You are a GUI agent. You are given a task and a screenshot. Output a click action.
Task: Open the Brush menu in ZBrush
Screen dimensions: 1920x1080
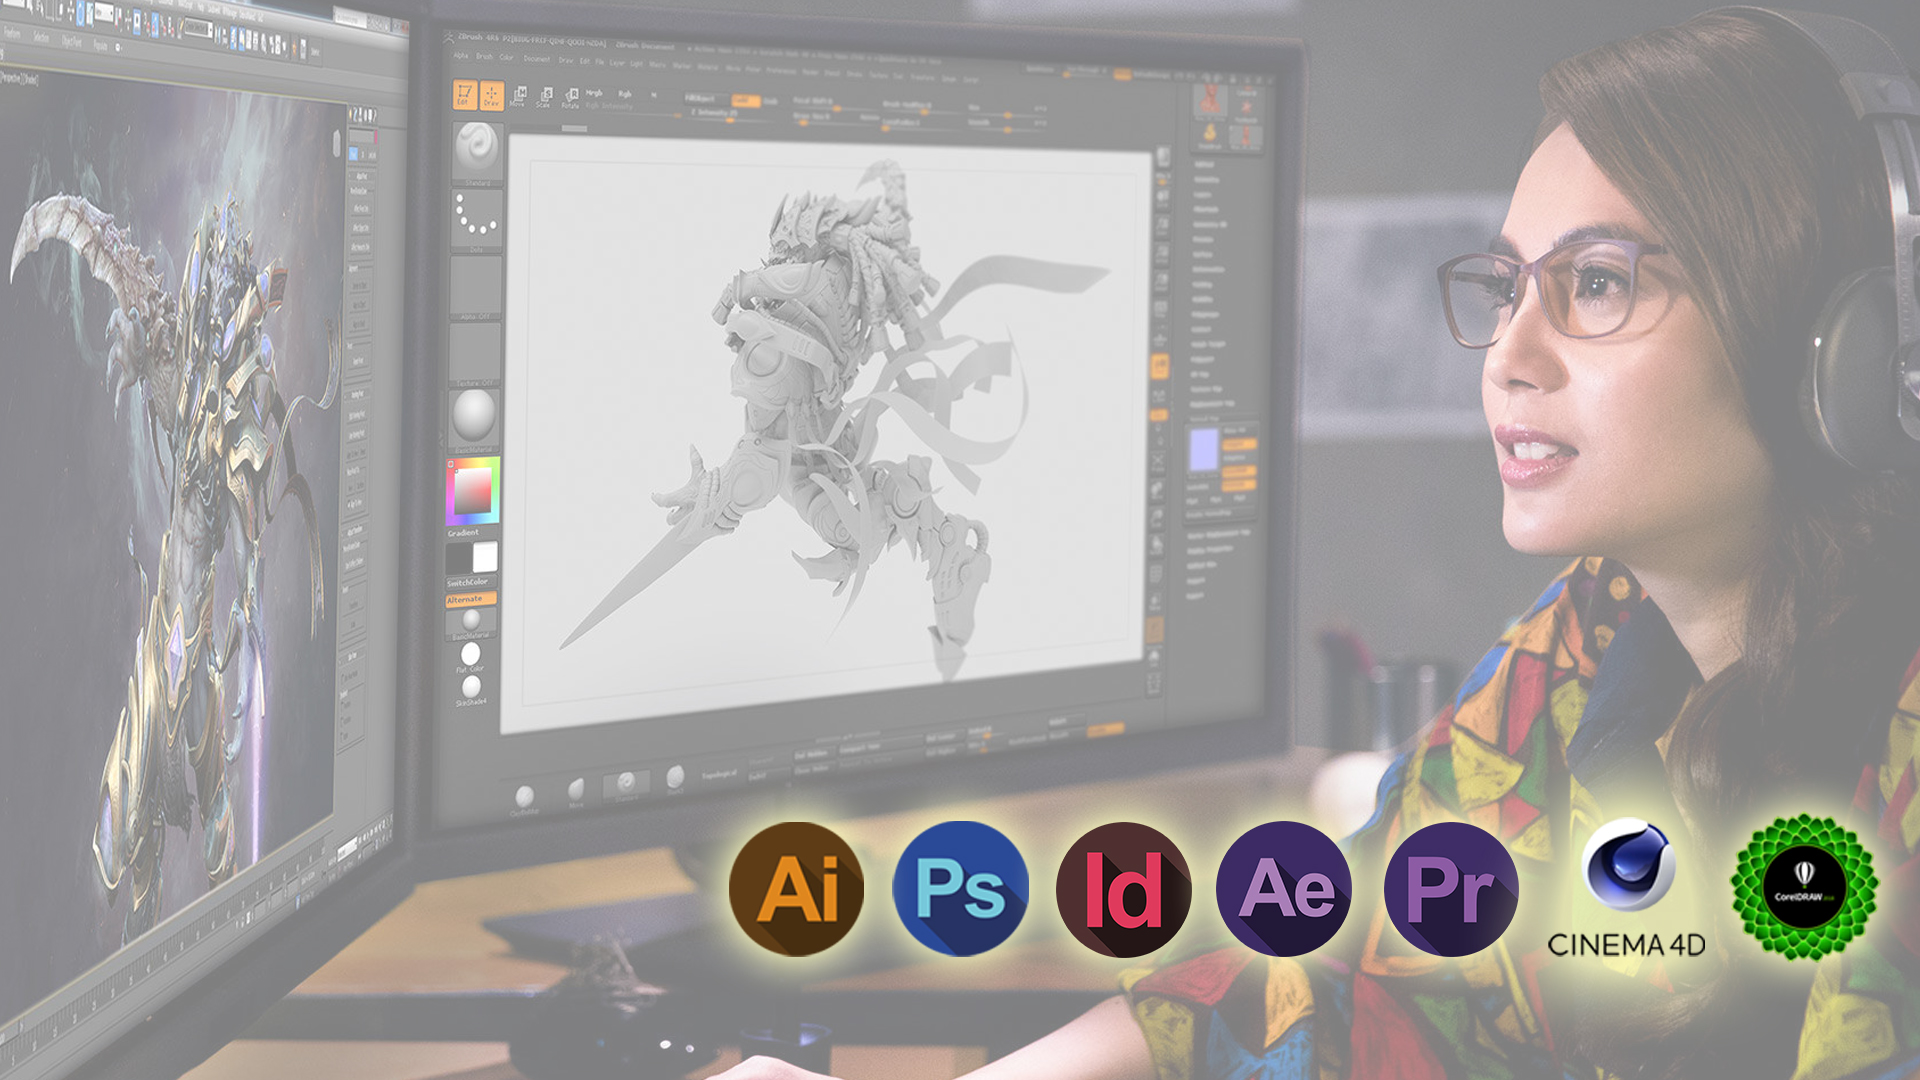484,57
